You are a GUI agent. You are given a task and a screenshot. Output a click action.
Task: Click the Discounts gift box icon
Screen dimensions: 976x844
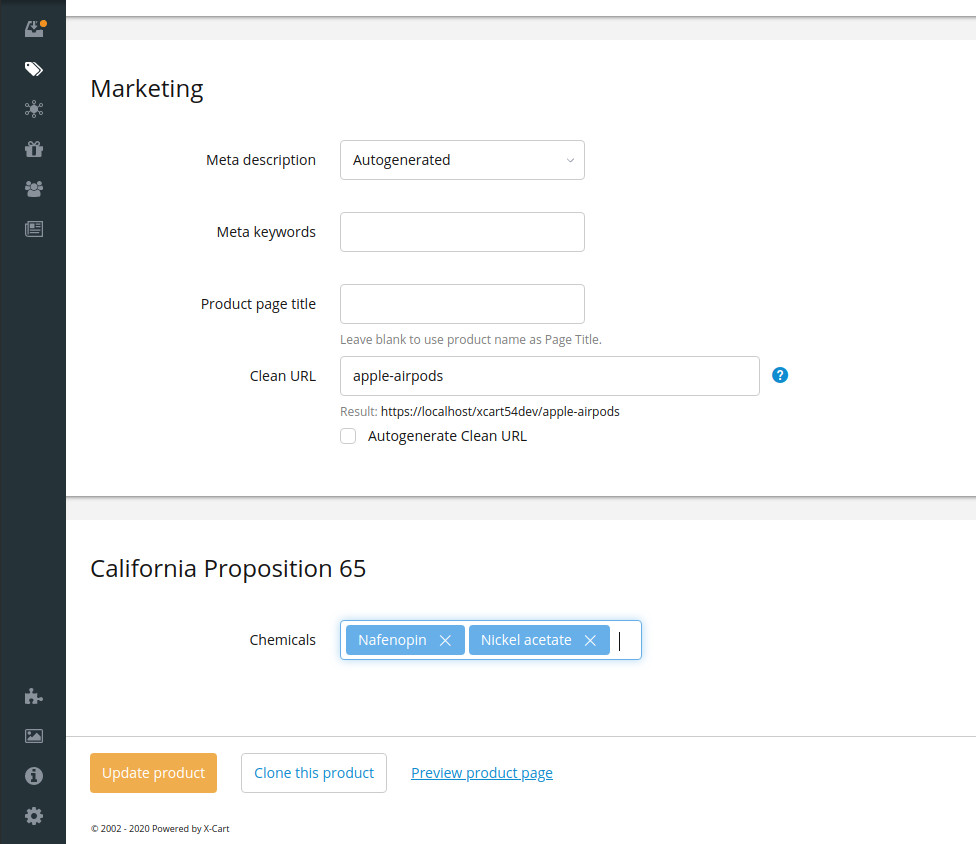34,149
